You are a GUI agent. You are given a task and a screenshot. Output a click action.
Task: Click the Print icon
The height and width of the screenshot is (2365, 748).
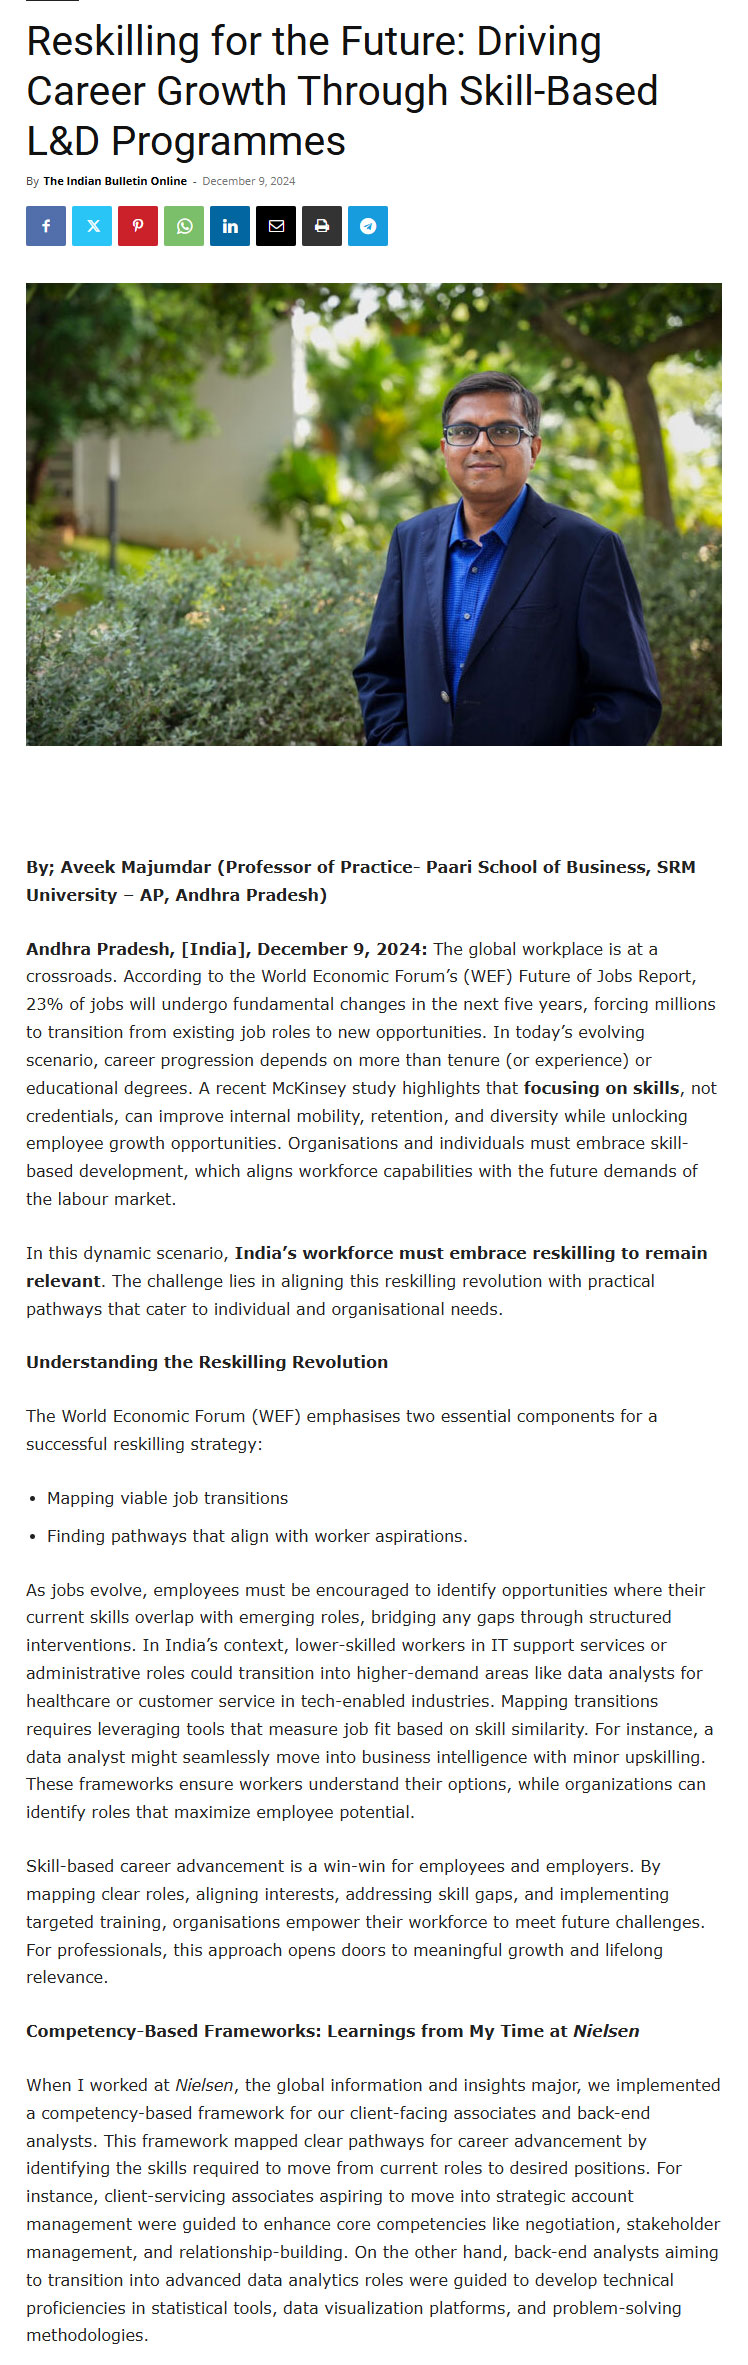(322, 226)
